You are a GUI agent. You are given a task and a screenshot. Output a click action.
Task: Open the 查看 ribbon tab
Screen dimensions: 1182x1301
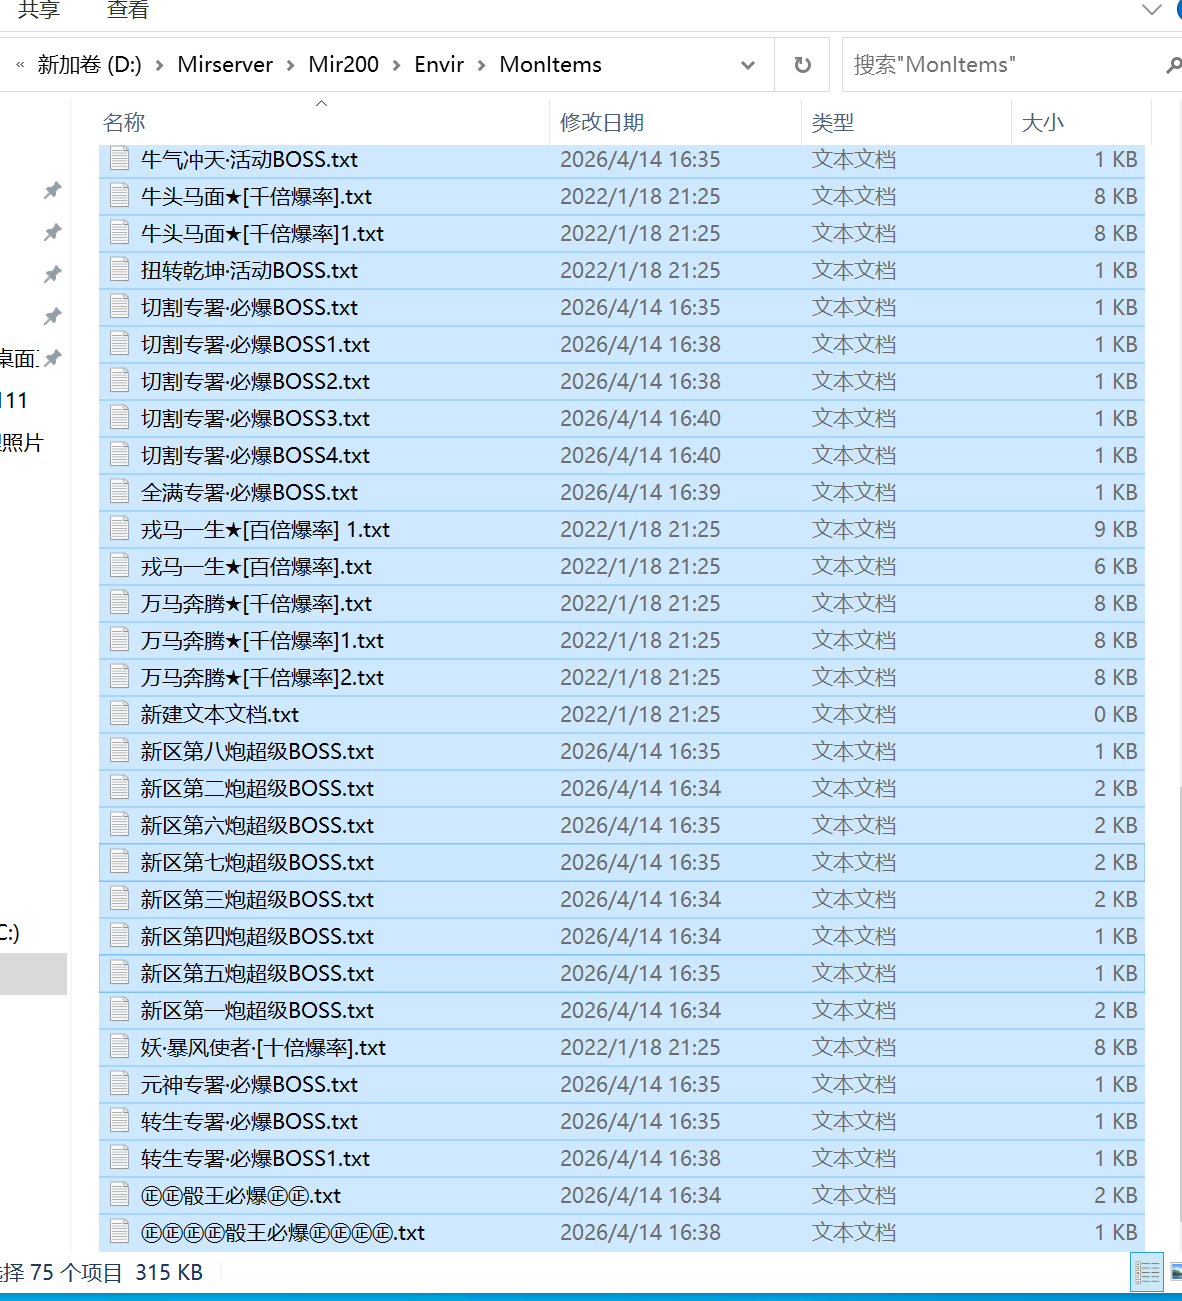(x=128, y=10)
